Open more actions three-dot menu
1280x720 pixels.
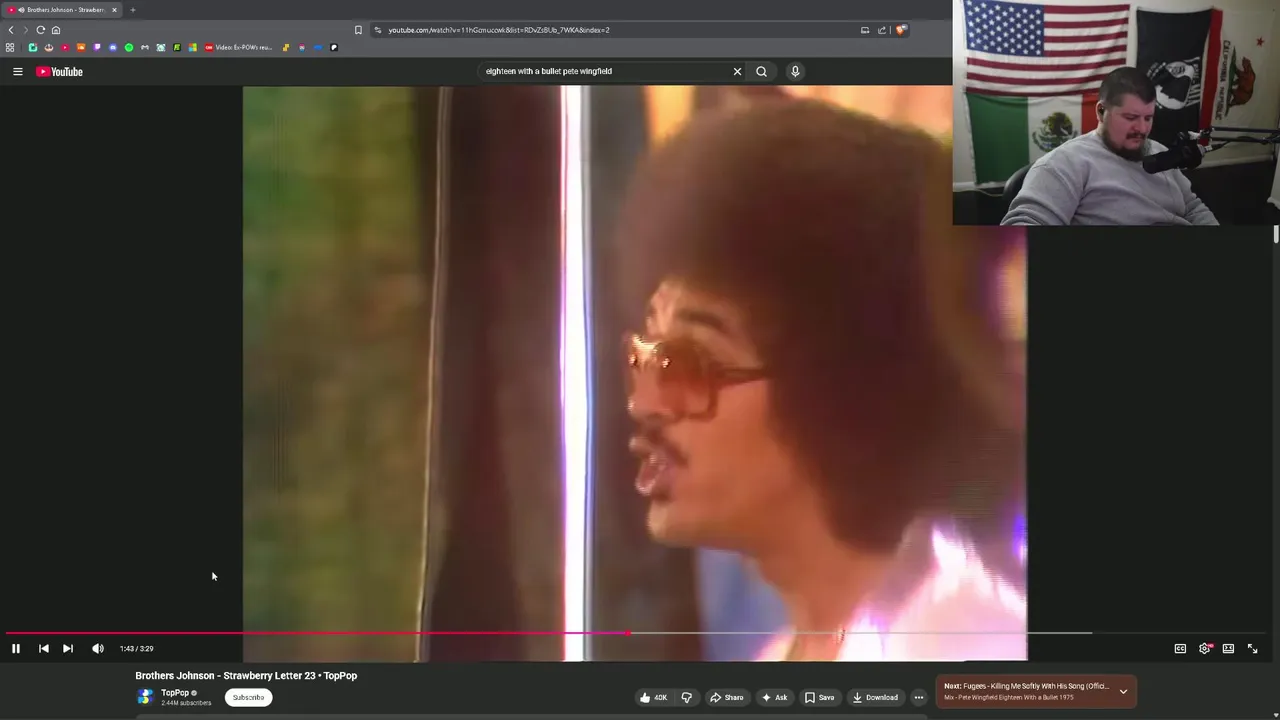(919, 698)
